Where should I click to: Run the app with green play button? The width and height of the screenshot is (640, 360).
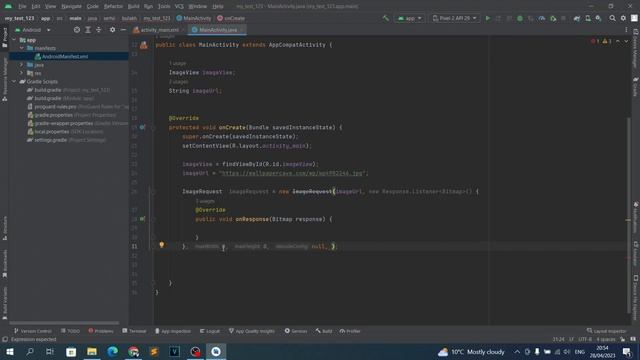point(488,18)
